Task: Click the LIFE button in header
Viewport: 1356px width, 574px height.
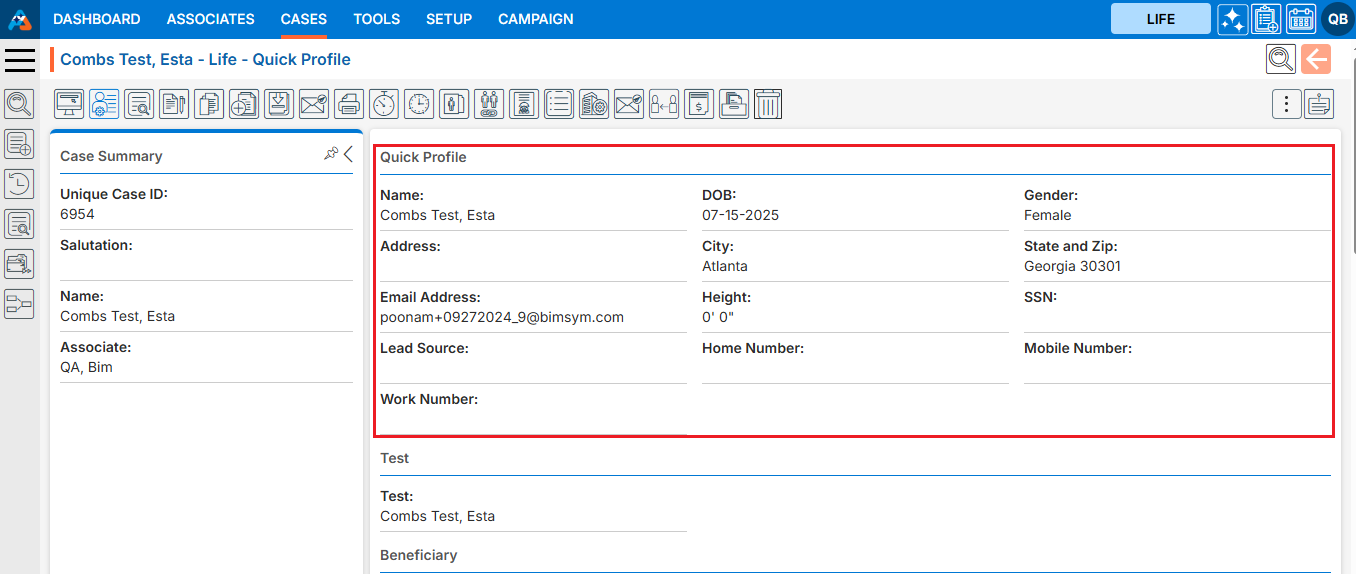Action: [x=1160, y=19]
